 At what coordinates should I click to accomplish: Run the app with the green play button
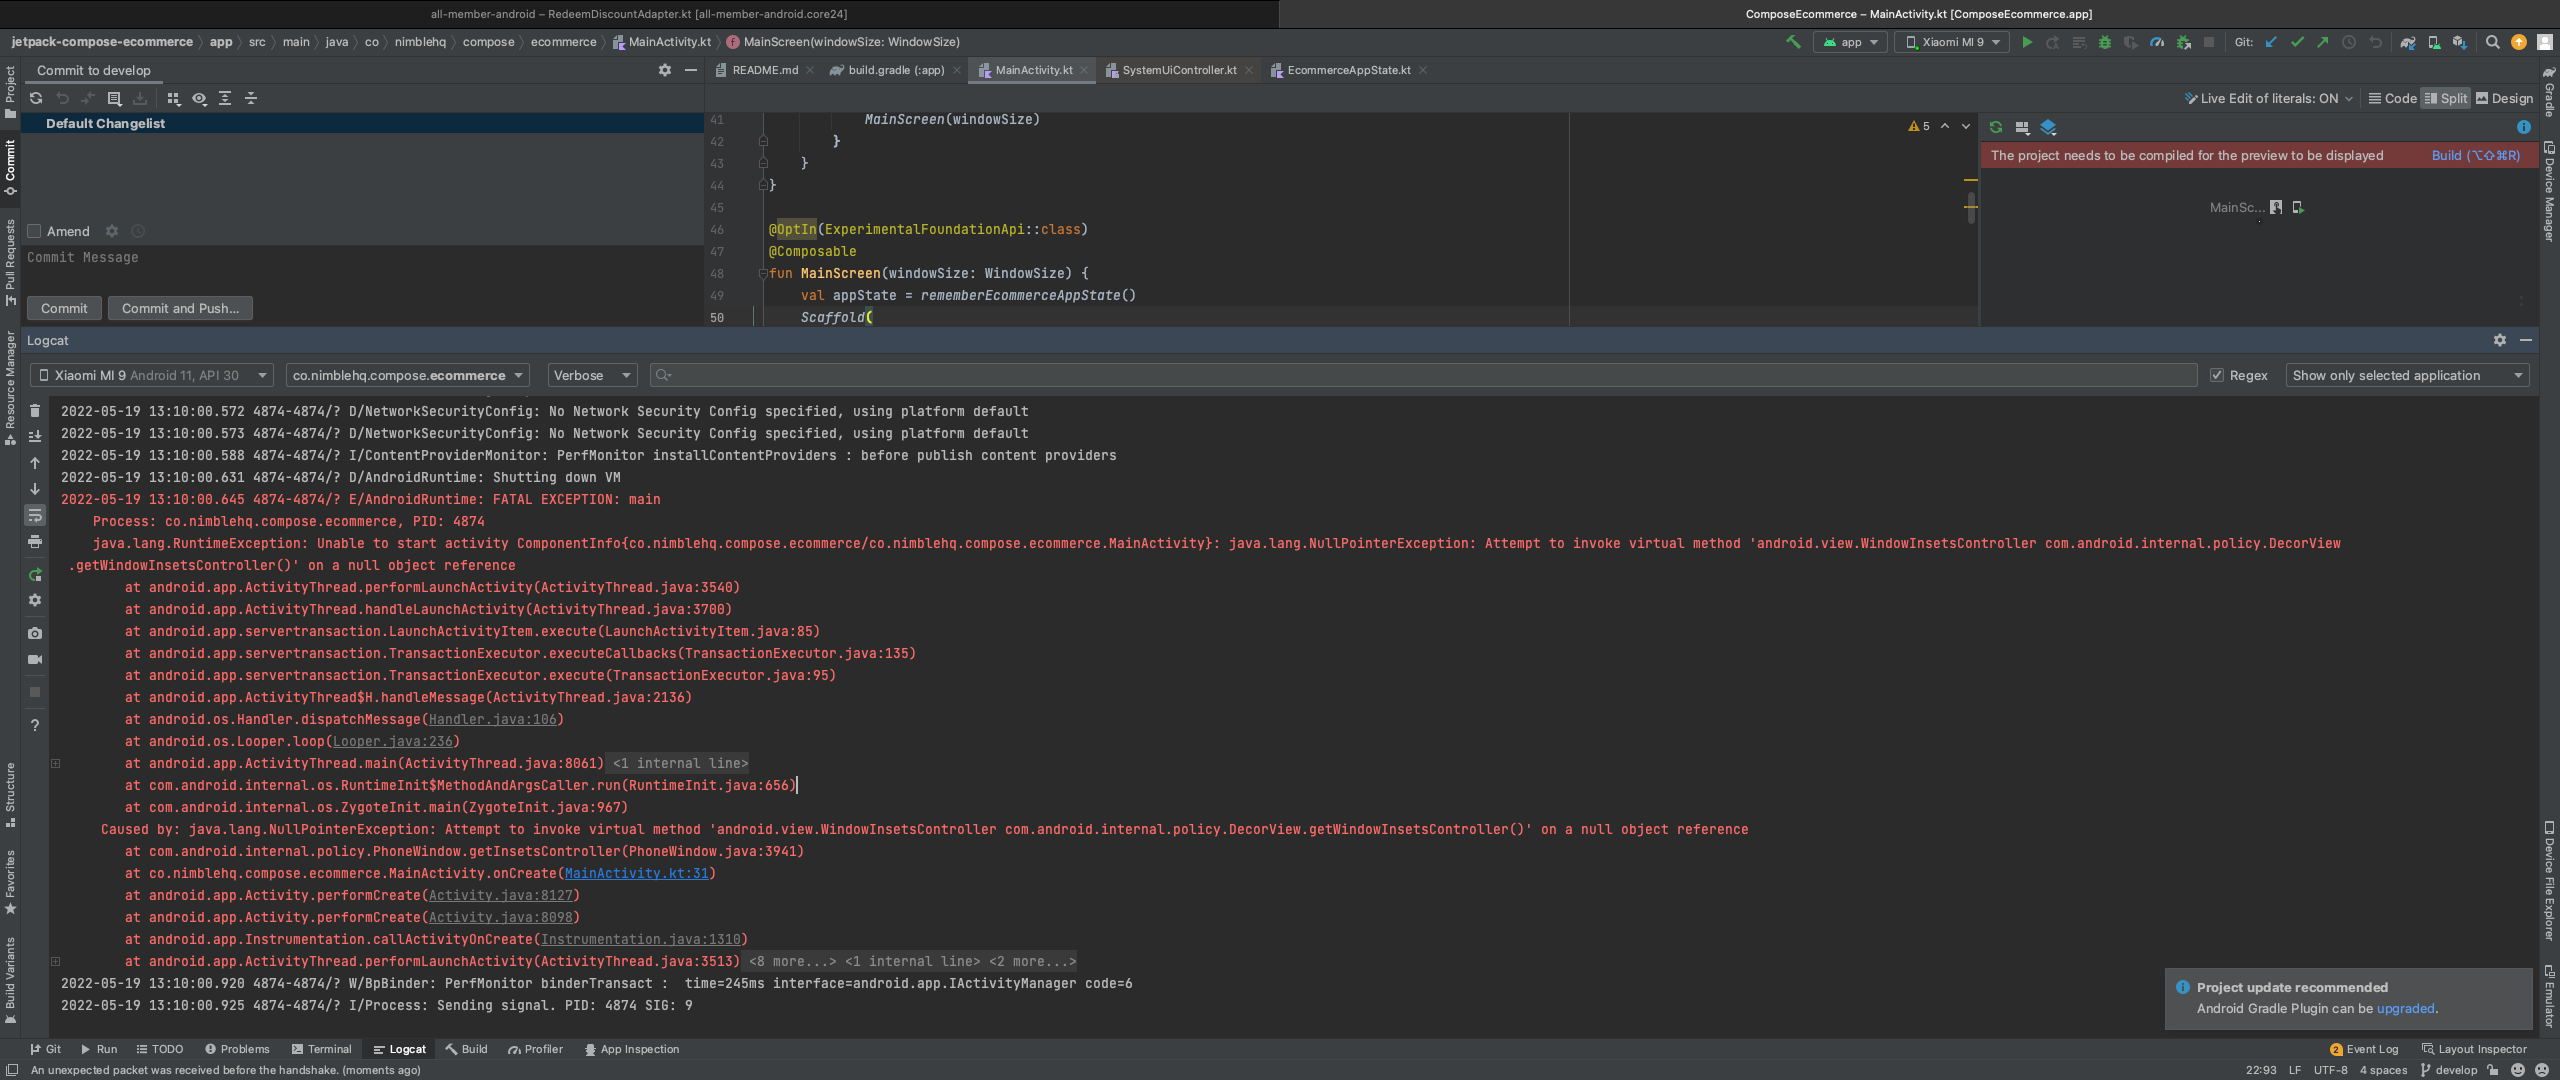pyautogui.click(x=2027, y=42)
